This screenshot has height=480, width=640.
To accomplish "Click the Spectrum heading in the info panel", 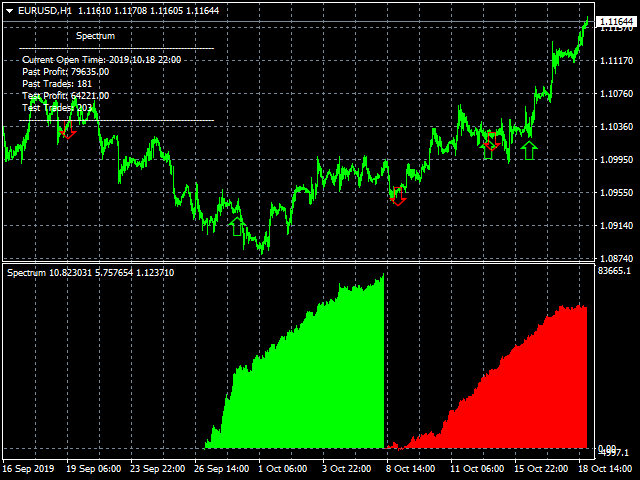I will [x=96, y=36].
